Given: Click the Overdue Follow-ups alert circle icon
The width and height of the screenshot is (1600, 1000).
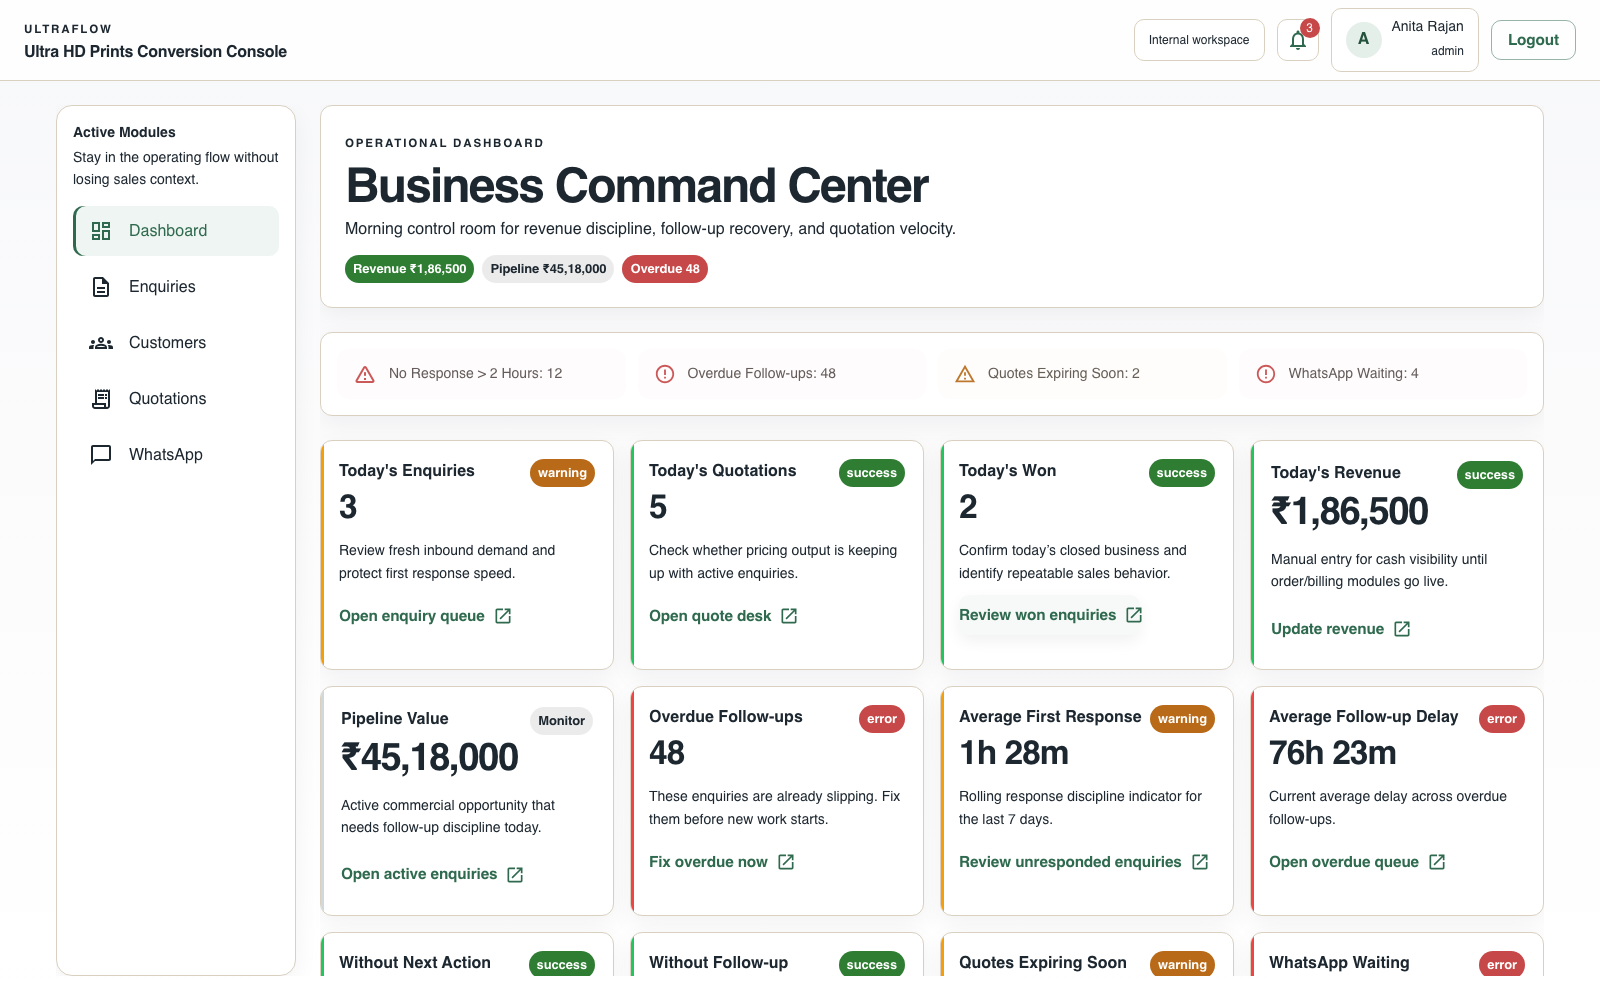Looking at the screenshot, I should [665, 374].
